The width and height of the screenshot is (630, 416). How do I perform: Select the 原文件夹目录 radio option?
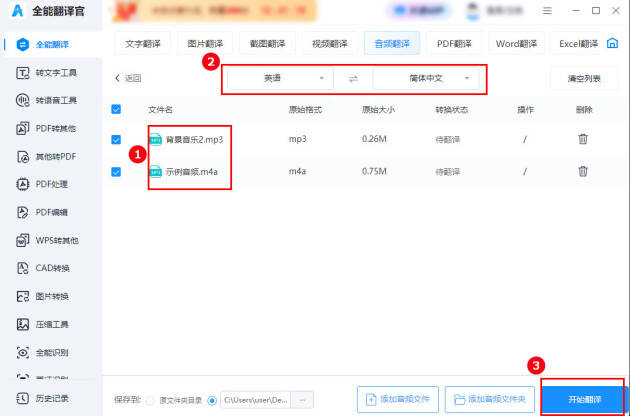[x=150, y=400]
